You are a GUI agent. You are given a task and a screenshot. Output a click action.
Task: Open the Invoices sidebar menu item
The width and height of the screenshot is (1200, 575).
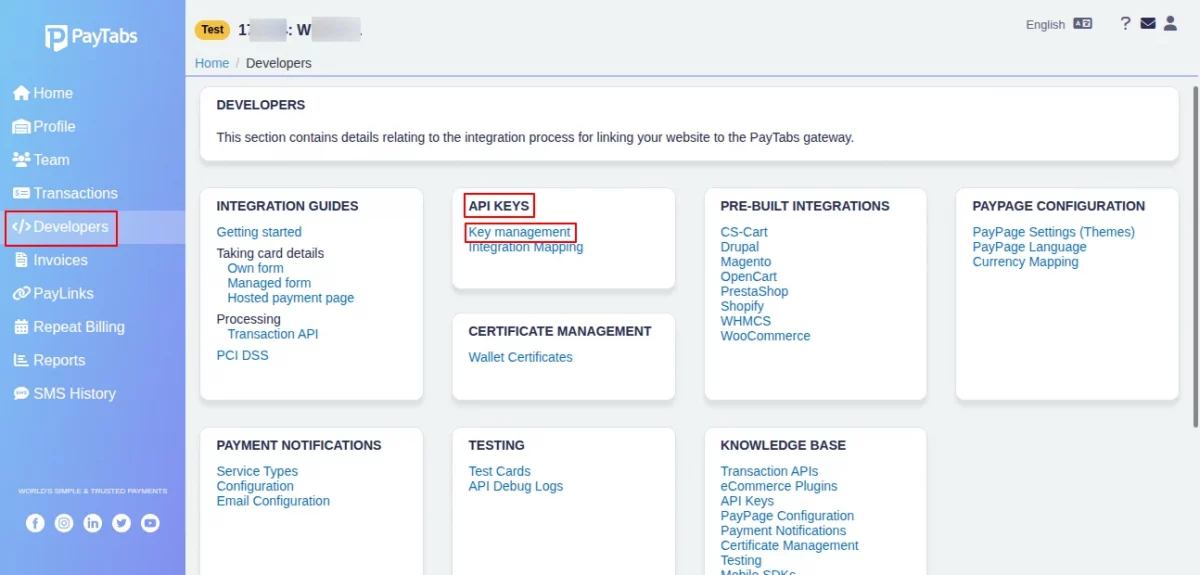(x=52, y=260)
